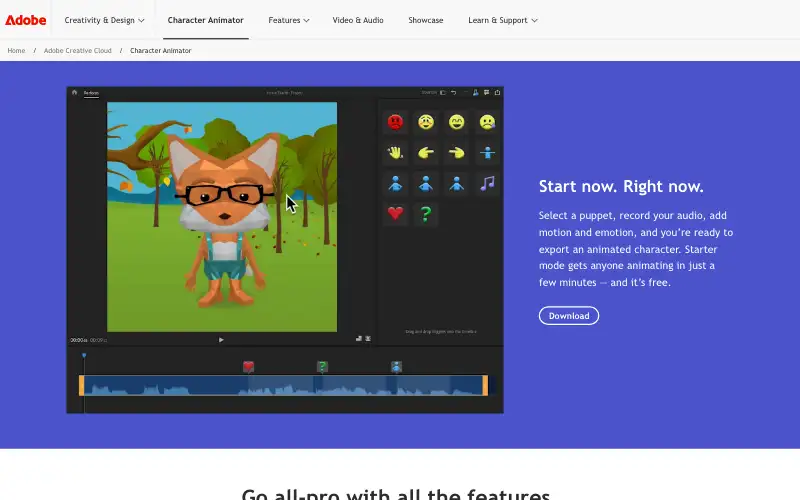Go to Video & Audio page
The width and height of the screenshot is (800, 500).
358,20
